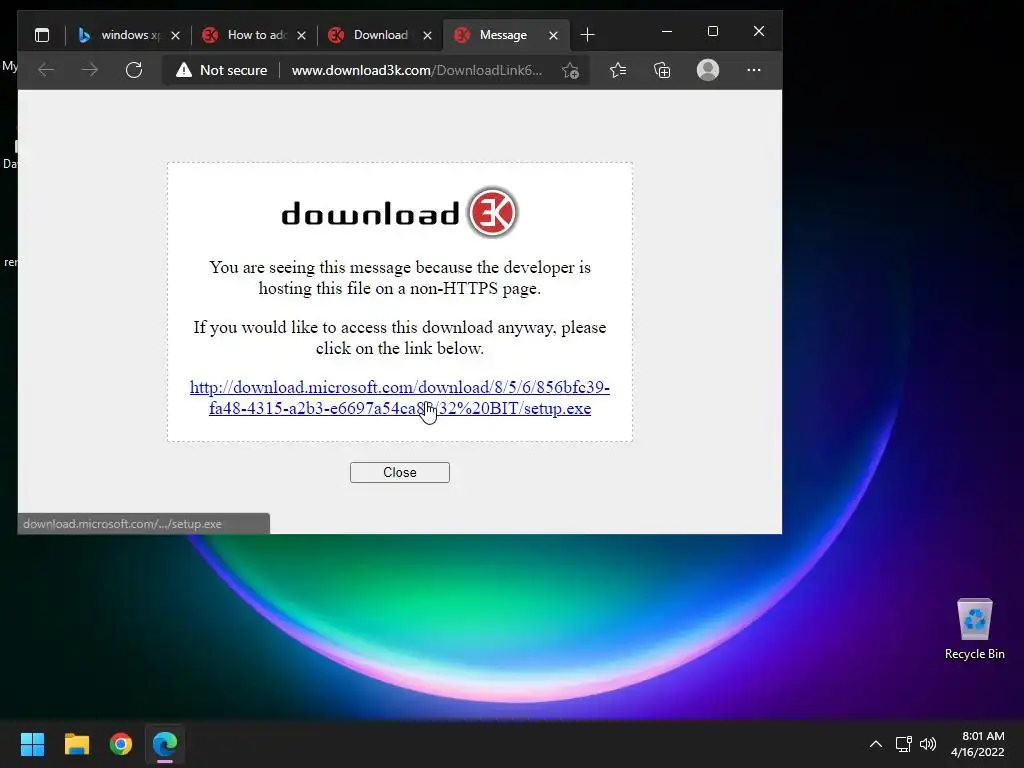Open the microsoft.com setup.exe download link
This screenshot has width=1024, height=768.
400,397
